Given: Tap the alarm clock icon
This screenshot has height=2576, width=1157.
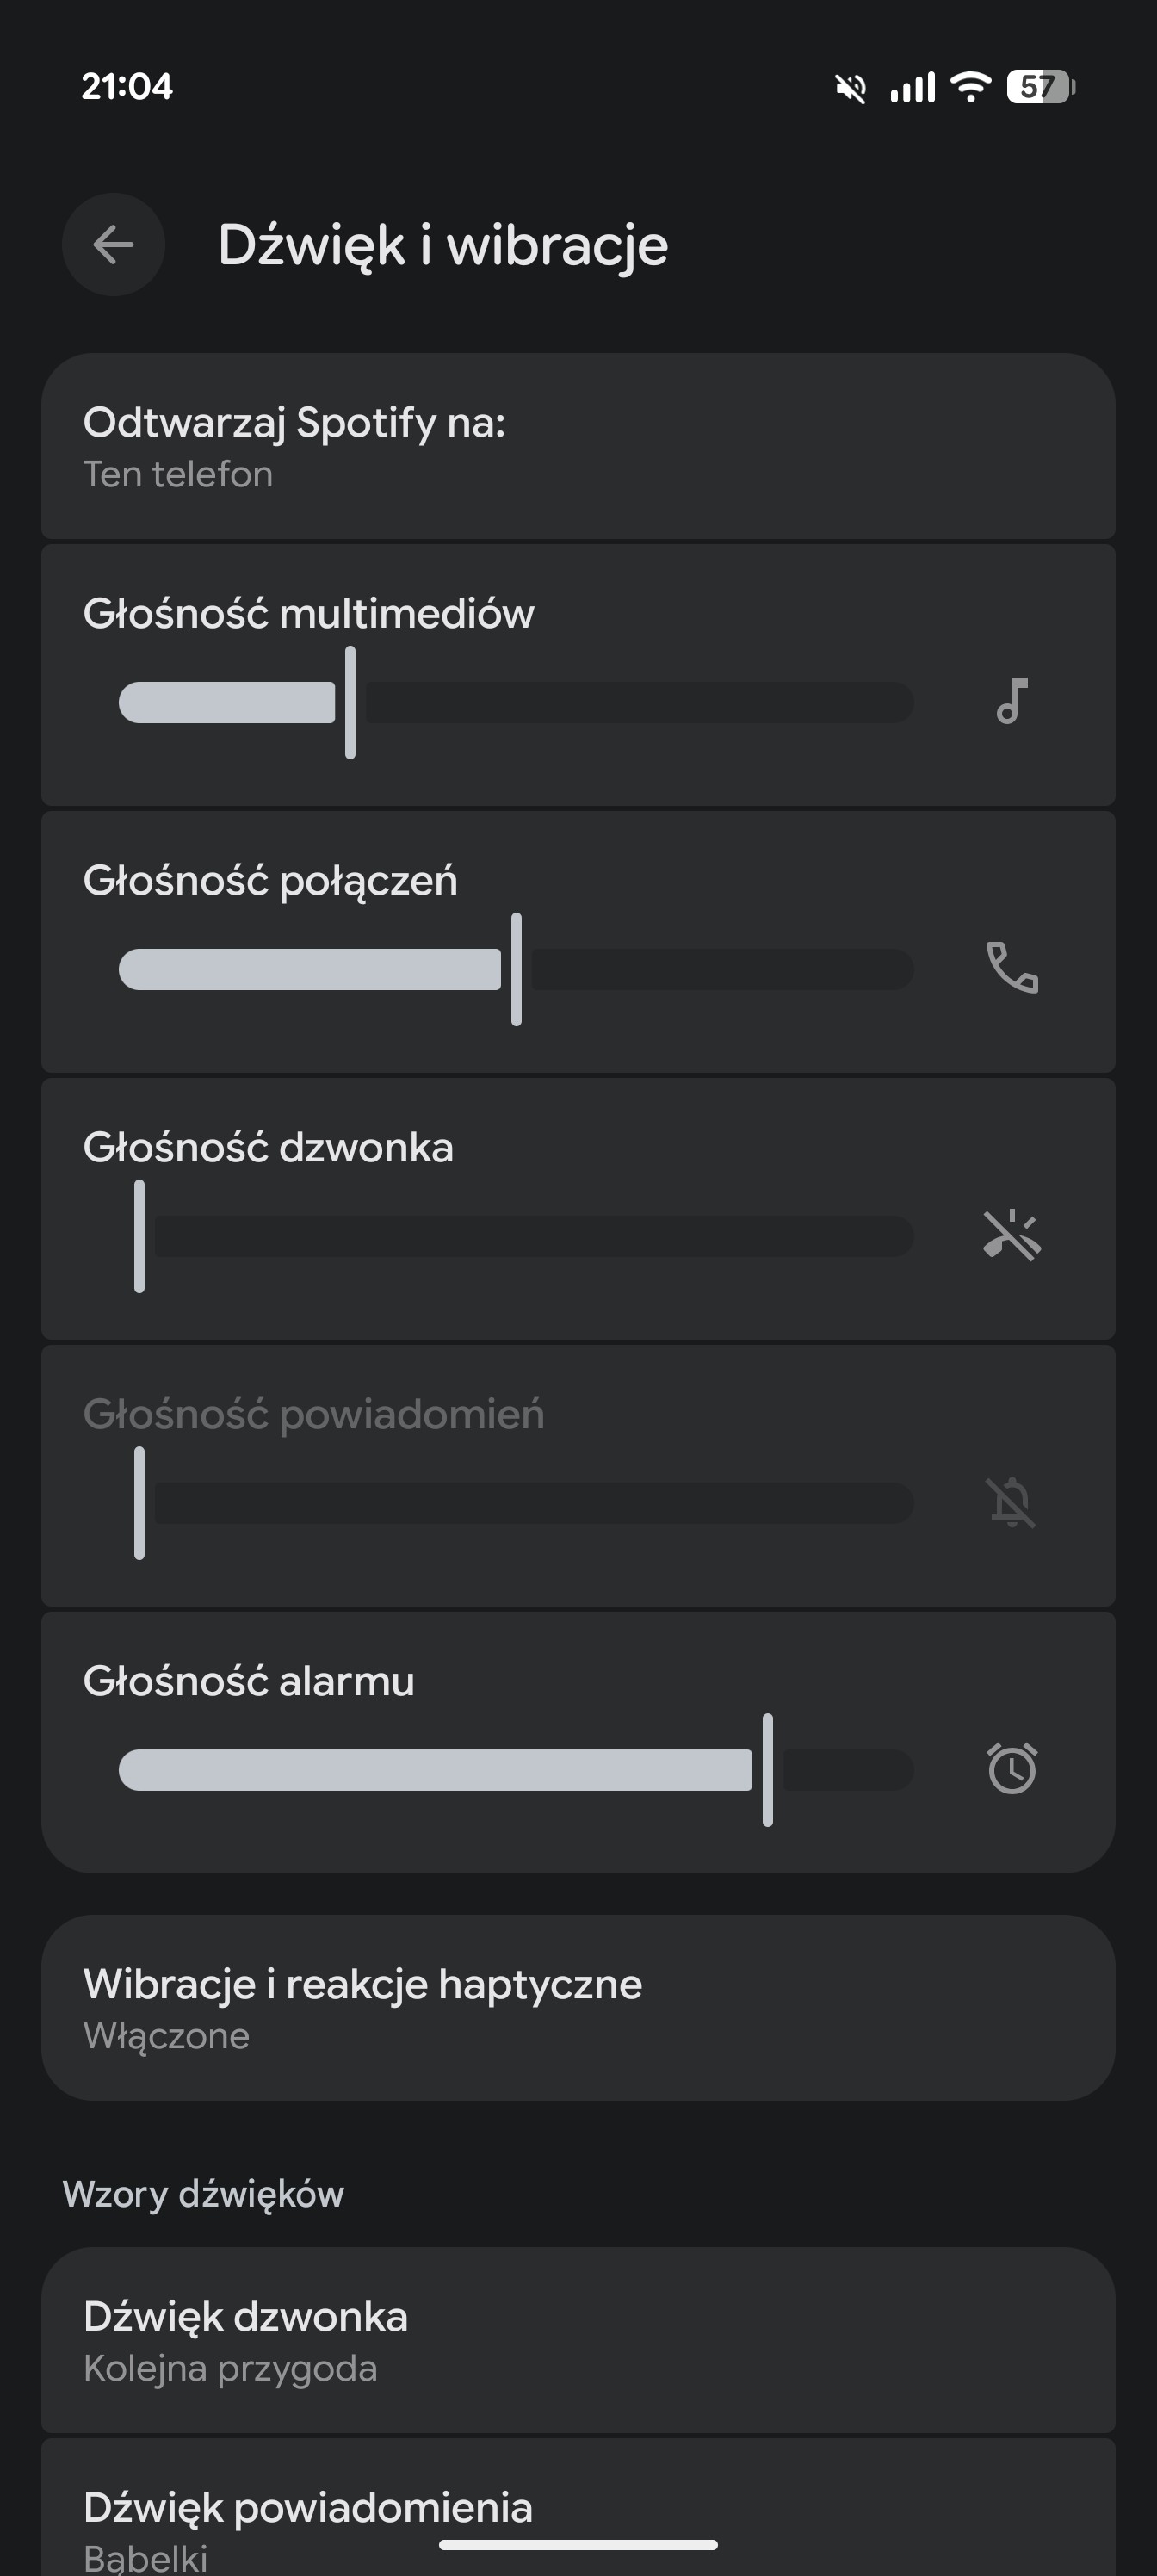Looking at the screenshot, I should [x=1012, y=1769].
